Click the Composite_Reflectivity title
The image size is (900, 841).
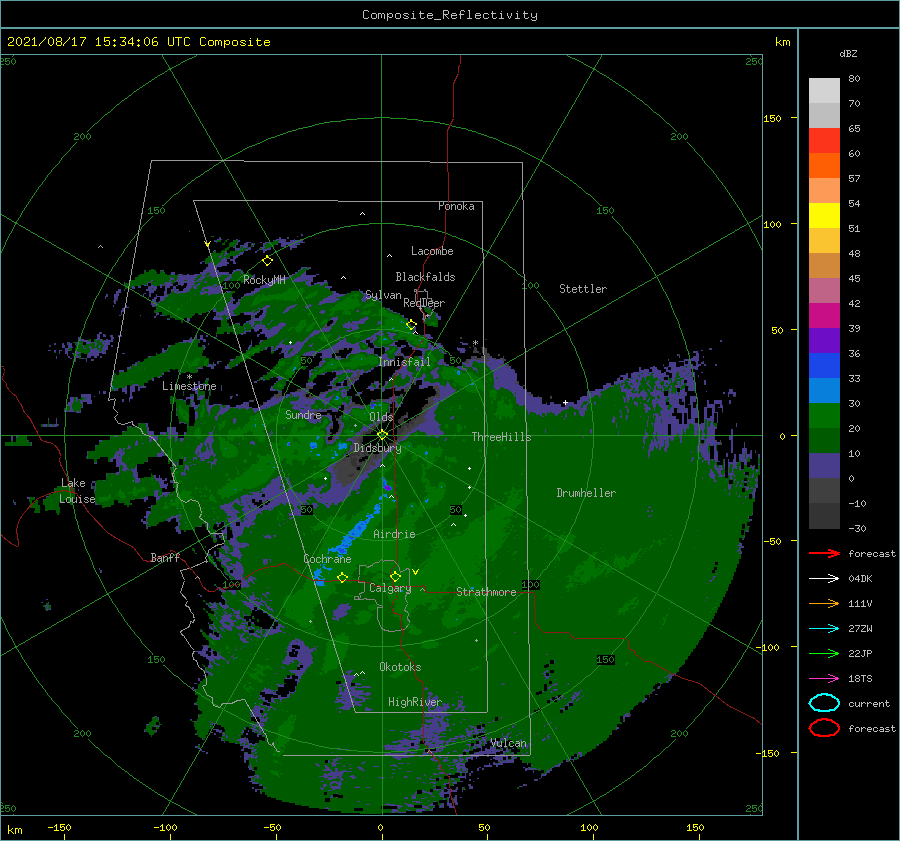(x=450, y=15)
